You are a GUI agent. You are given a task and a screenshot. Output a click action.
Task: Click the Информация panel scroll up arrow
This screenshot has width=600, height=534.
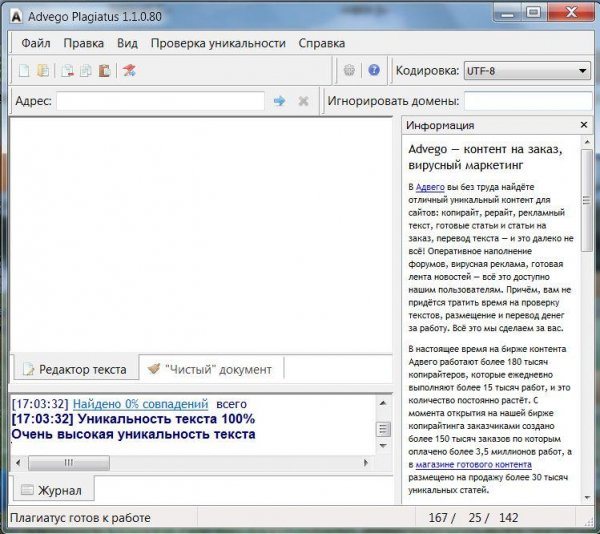click(587, 142)
